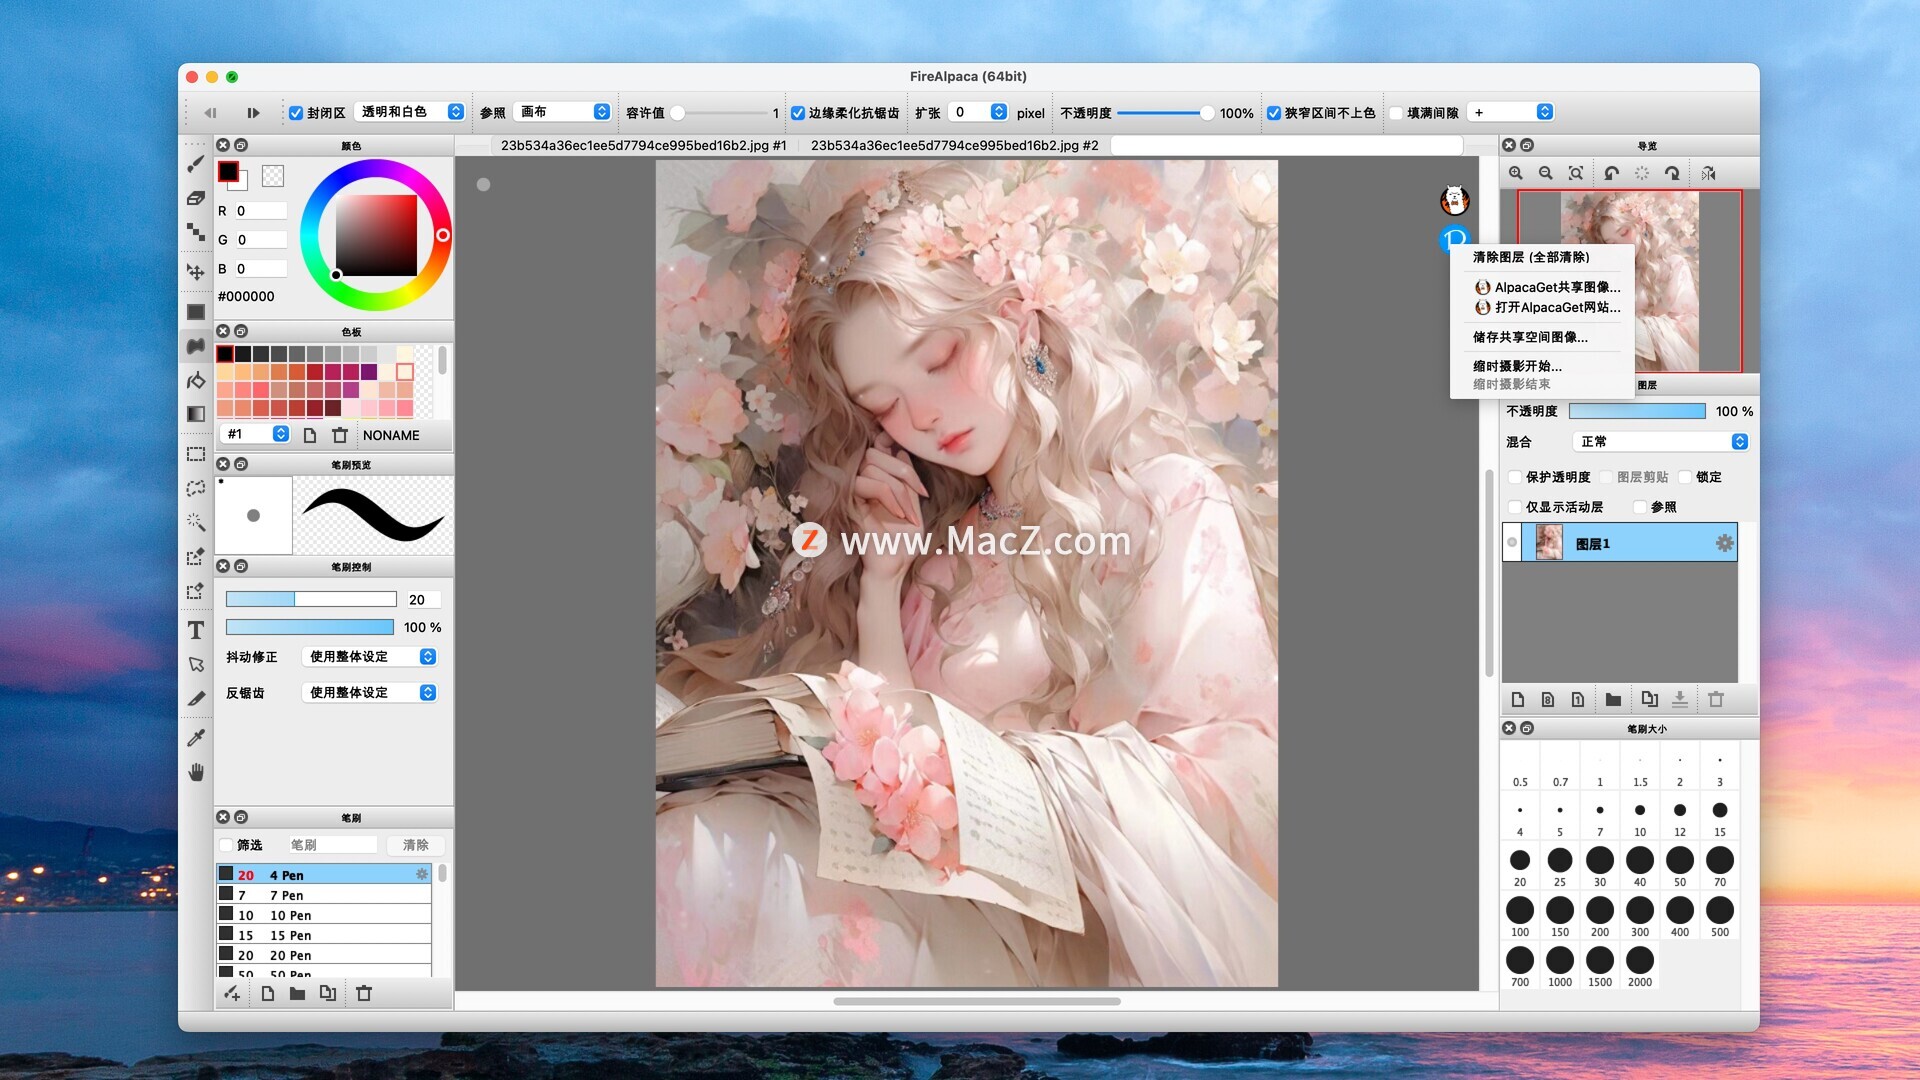Choose AlpacaGet共享图像 menu item
Screen dimensions: 1920x1080
tap(1542, 287)
